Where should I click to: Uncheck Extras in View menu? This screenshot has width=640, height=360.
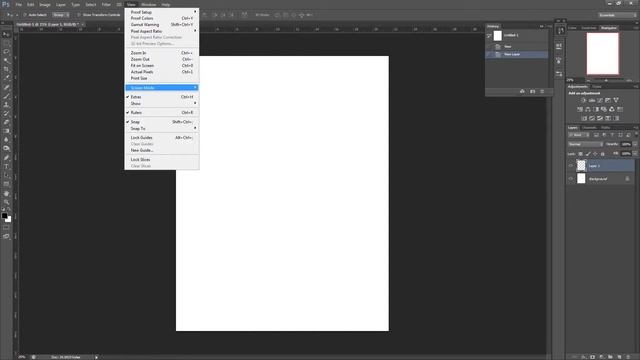[x=162, y=97]
